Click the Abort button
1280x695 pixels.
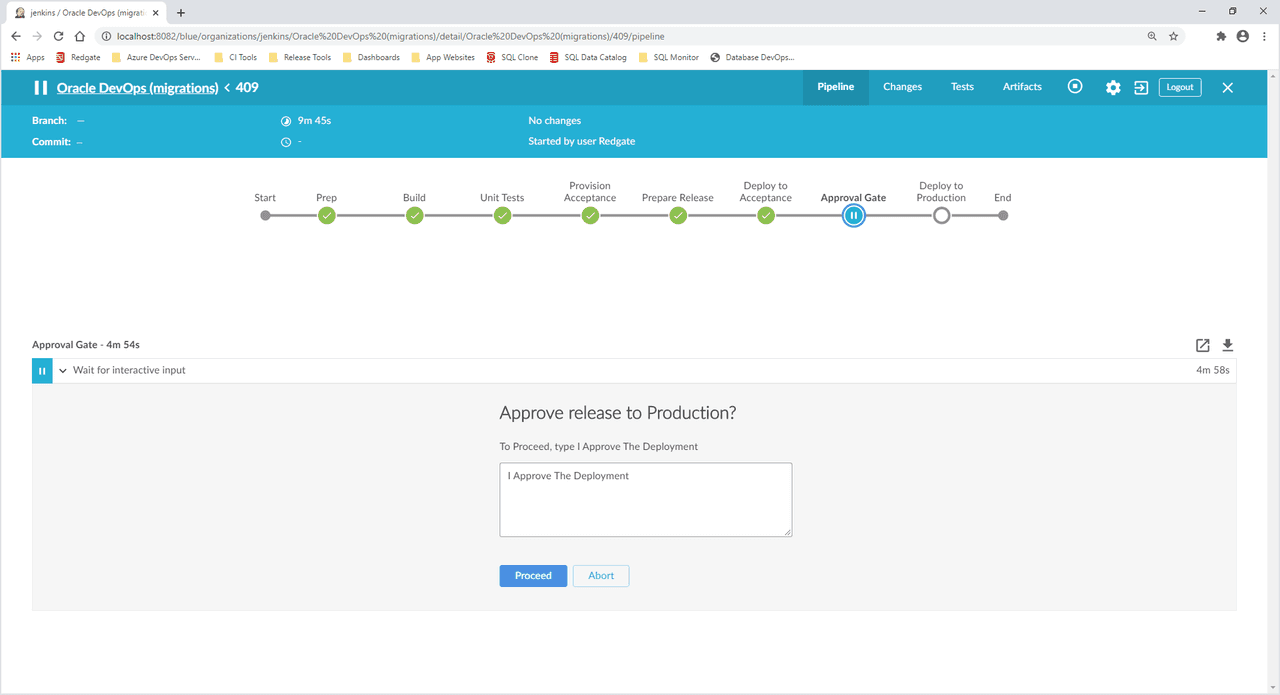(x=601, y=576)
